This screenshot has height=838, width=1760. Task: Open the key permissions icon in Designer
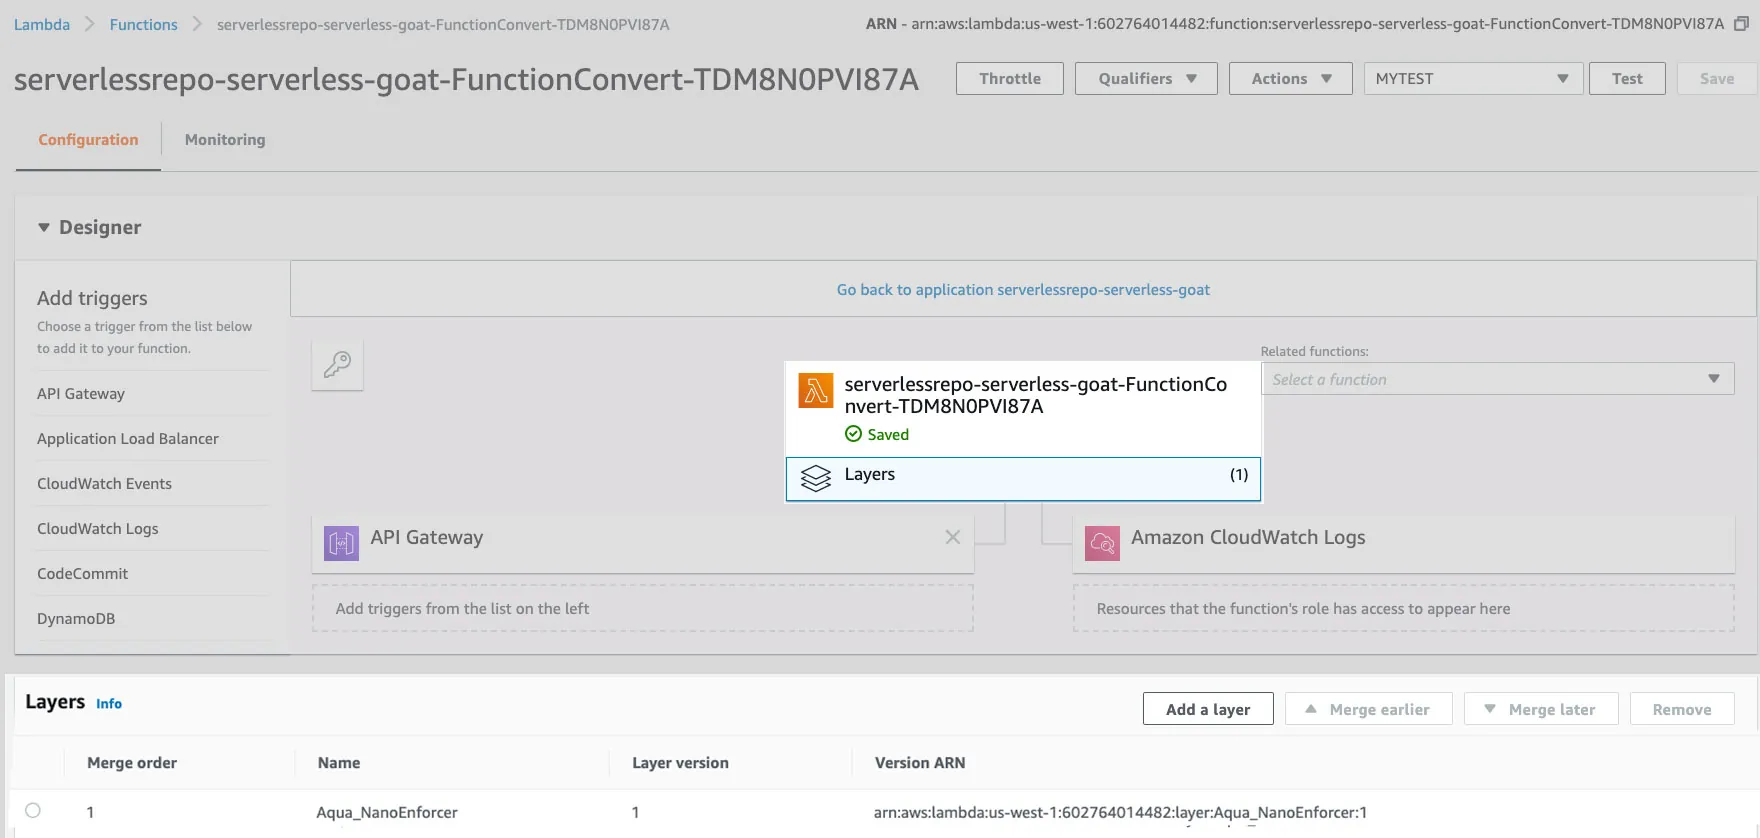[337, 364]
